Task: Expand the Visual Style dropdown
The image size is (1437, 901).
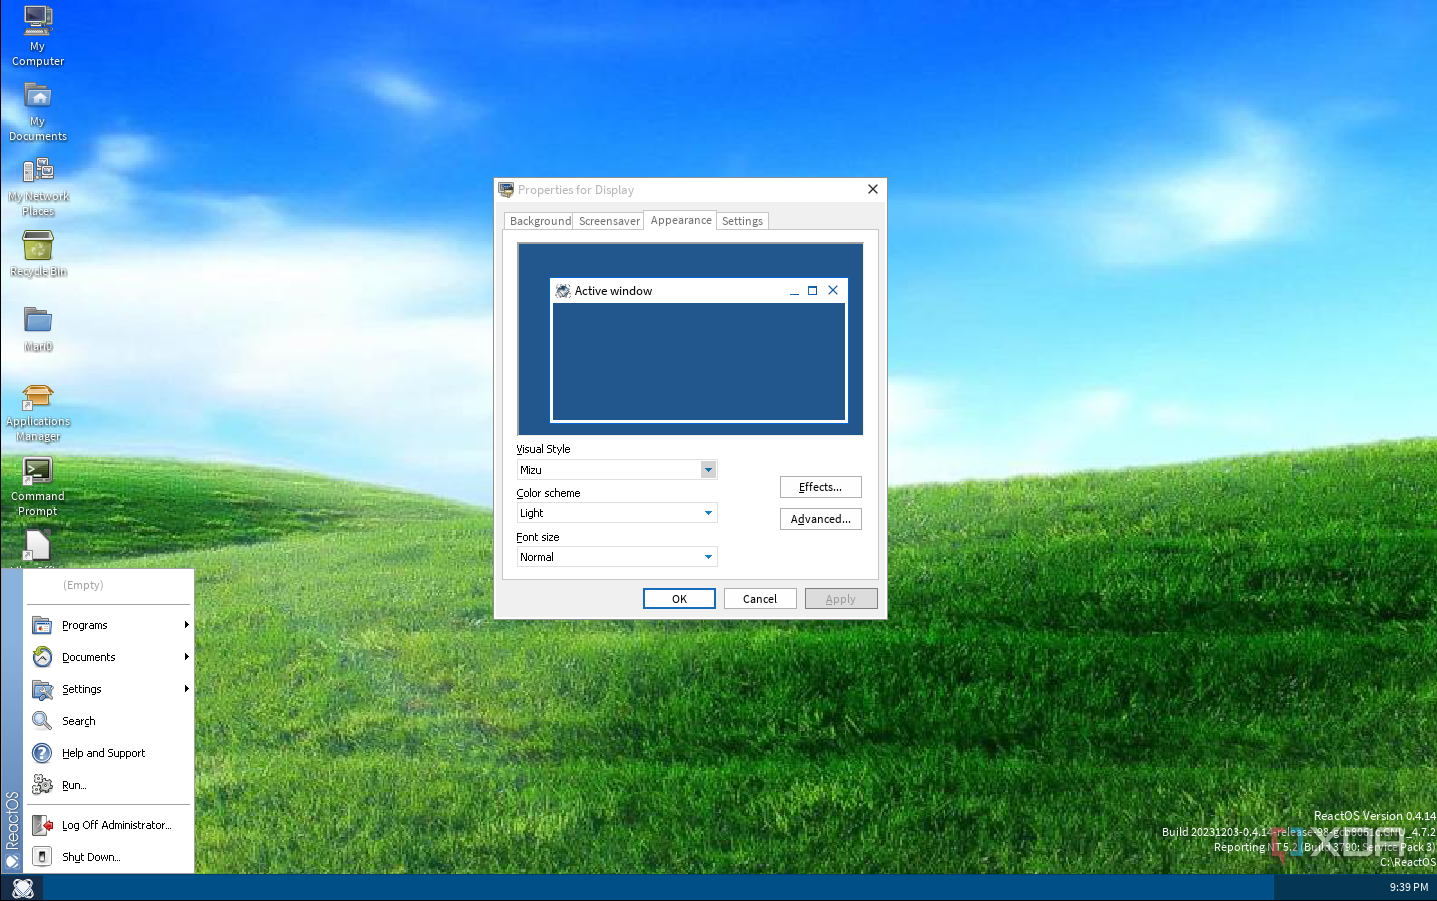Action: click(708, 470)
